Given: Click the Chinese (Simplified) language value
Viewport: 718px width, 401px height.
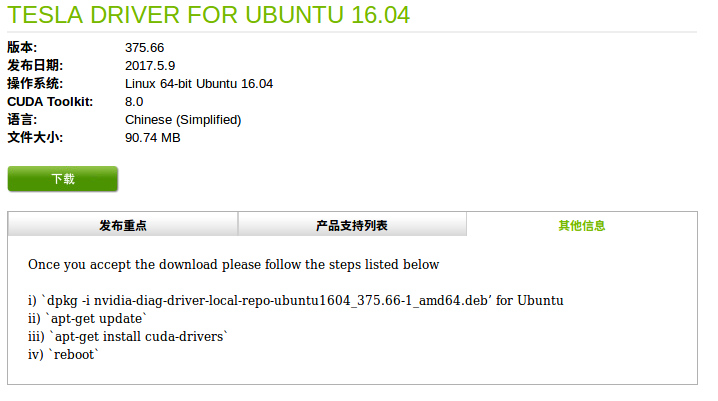Looking at the screenshot, I should [183, 120].
